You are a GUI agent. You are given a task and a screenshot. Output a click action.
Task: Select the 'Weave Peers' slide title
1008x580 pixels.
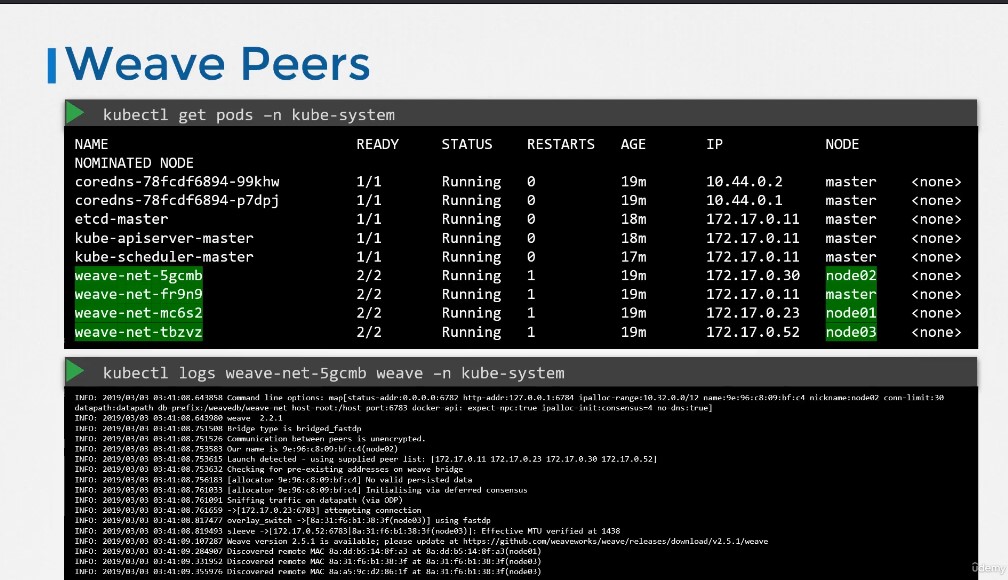click(217, 64)
